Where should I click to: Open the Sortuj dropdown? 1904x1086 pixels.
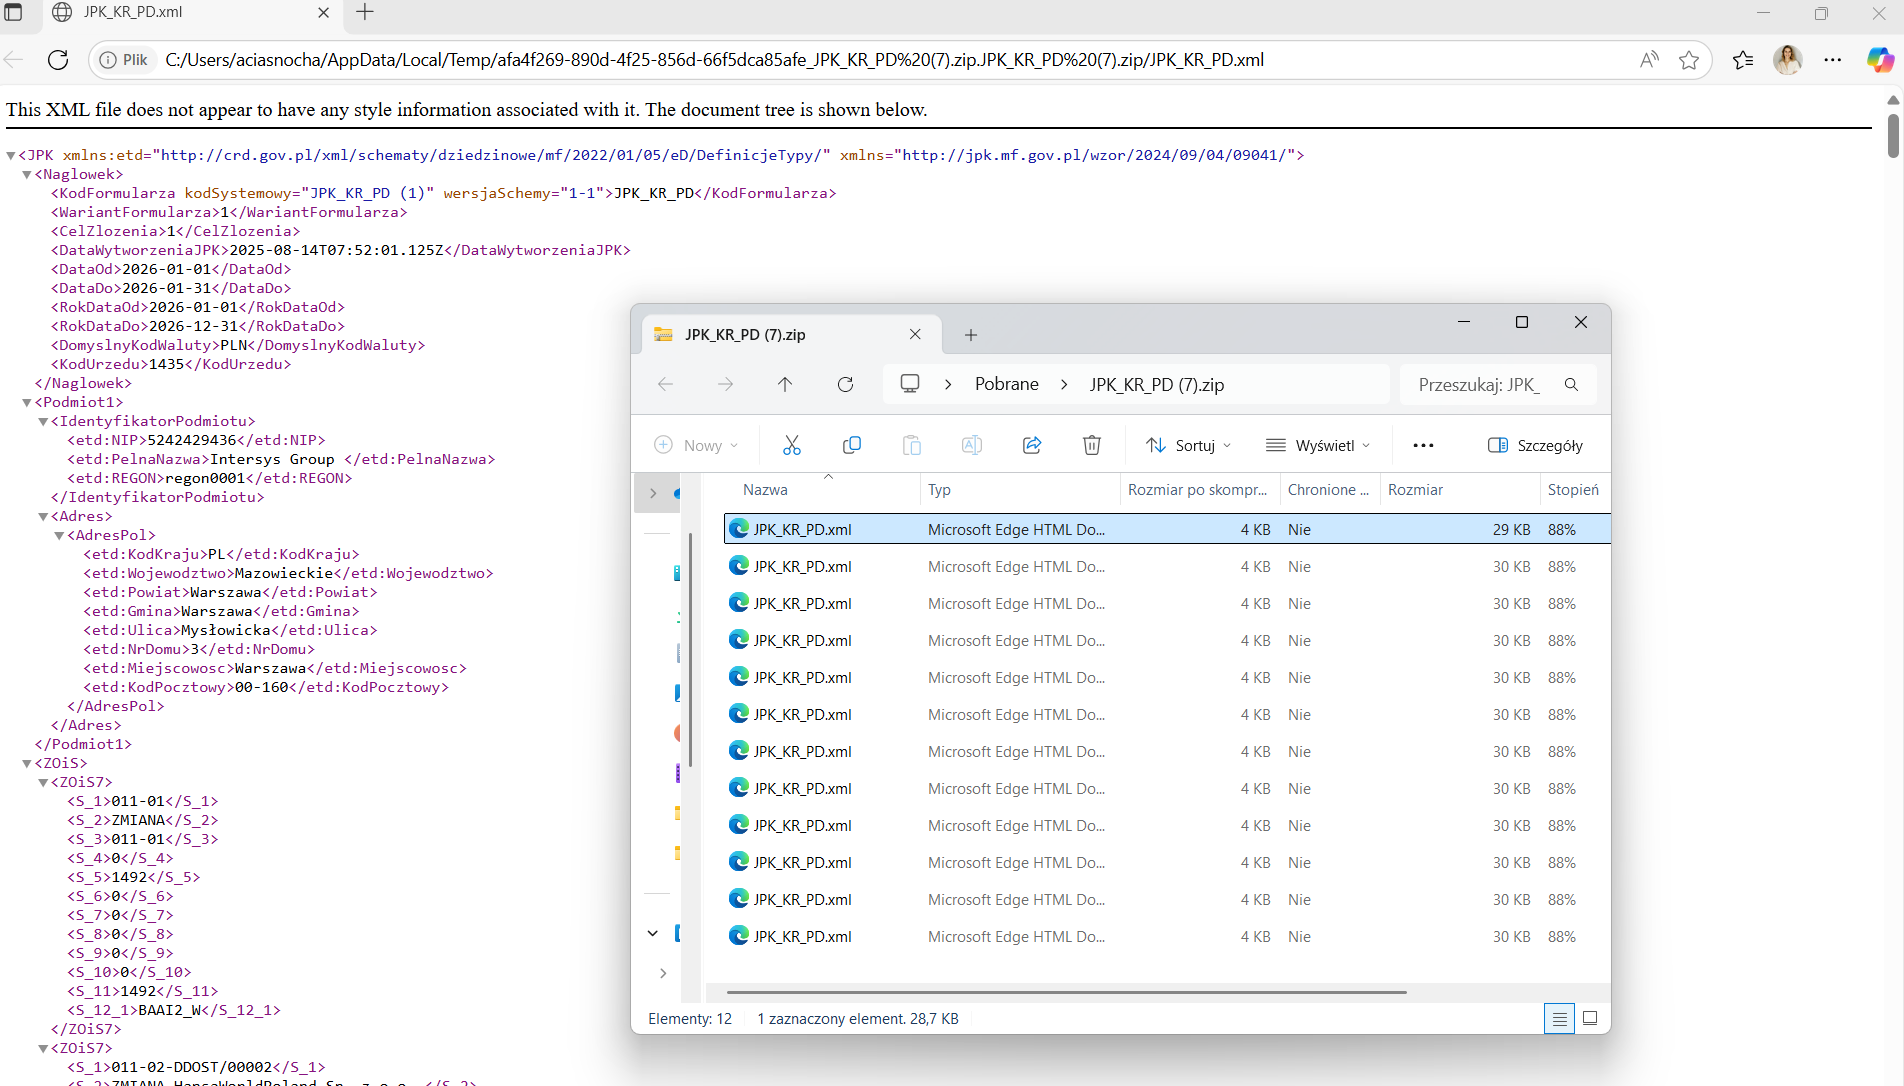(x=1188, y=445)
